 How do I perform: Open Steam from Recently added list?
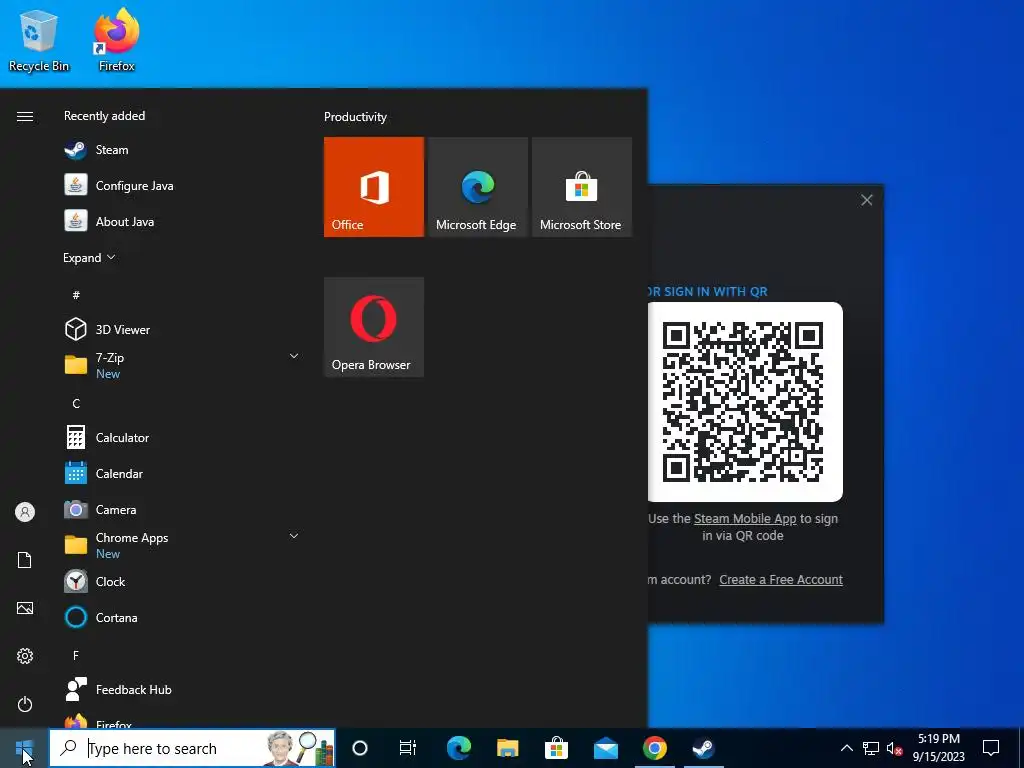tap(182, 150)
